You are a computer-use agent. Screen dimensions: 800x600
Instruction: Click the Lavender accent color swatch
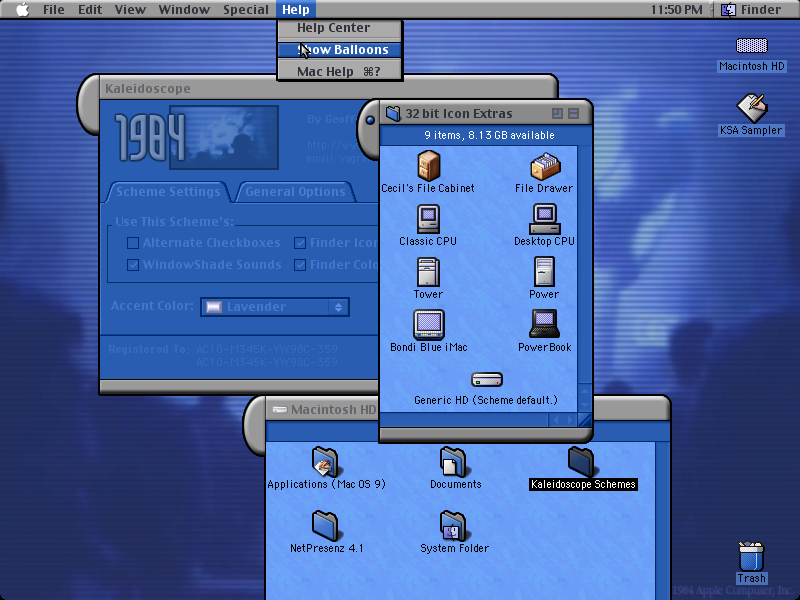click(x=214, y=307)
